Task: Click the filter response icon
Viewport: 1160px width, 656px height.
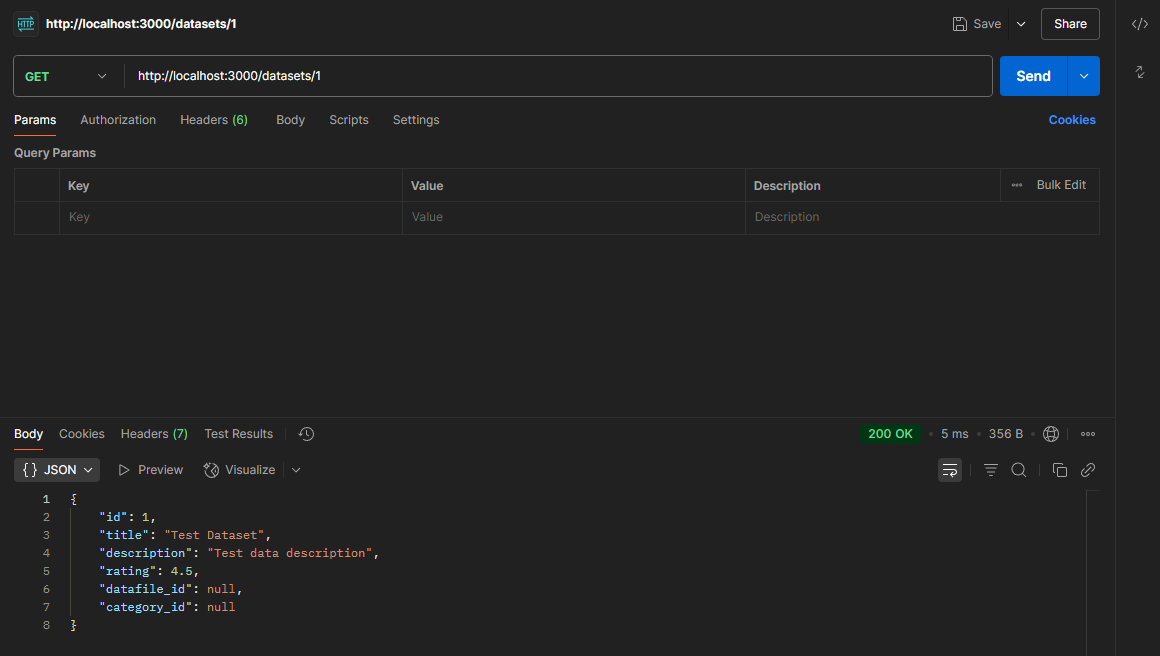Action: pyautogui.click(x=991, y=470)
